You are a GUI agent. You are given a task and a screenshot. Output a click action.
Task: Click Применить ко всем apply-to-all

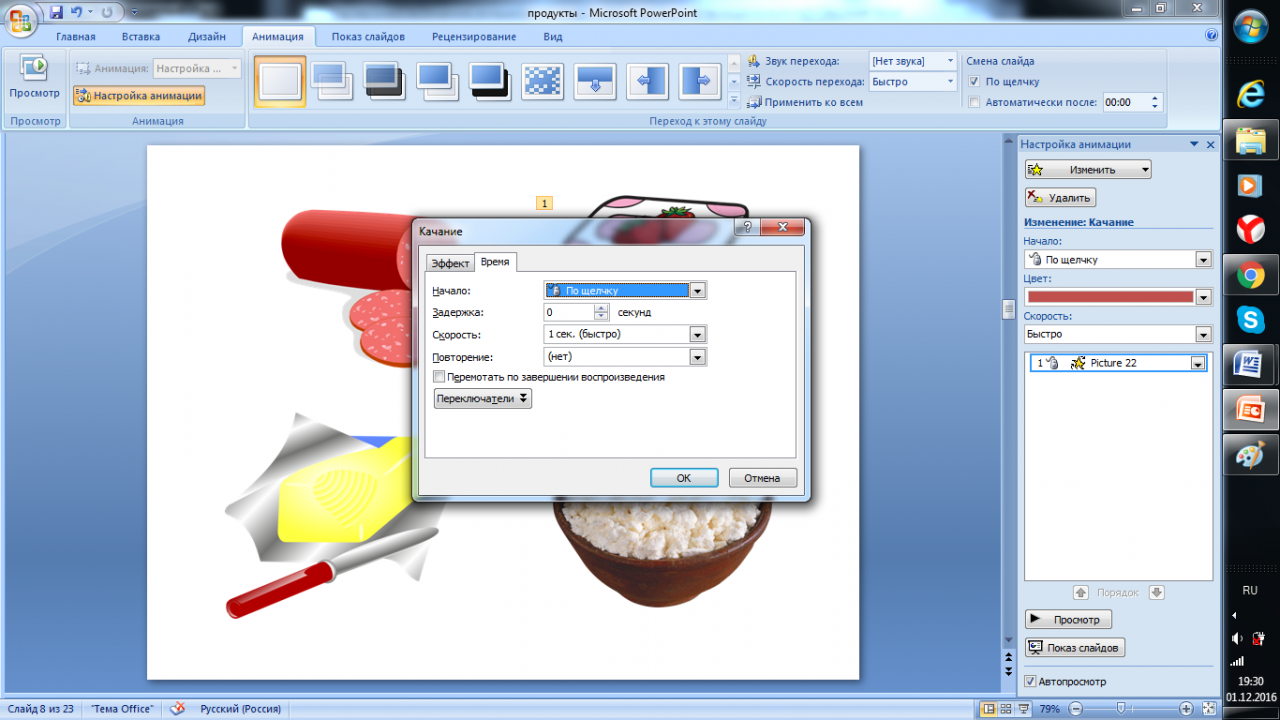pos(805,102)
